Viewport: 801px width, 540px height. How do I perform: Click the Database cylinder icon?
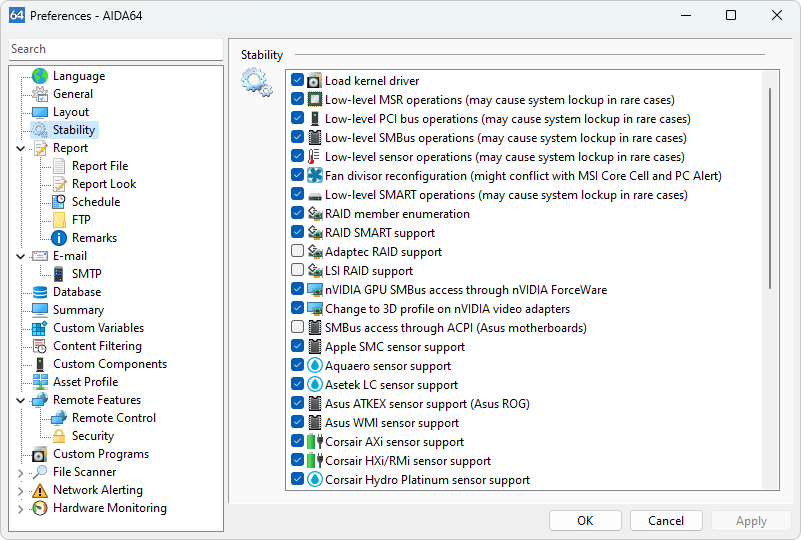[40, 292]
